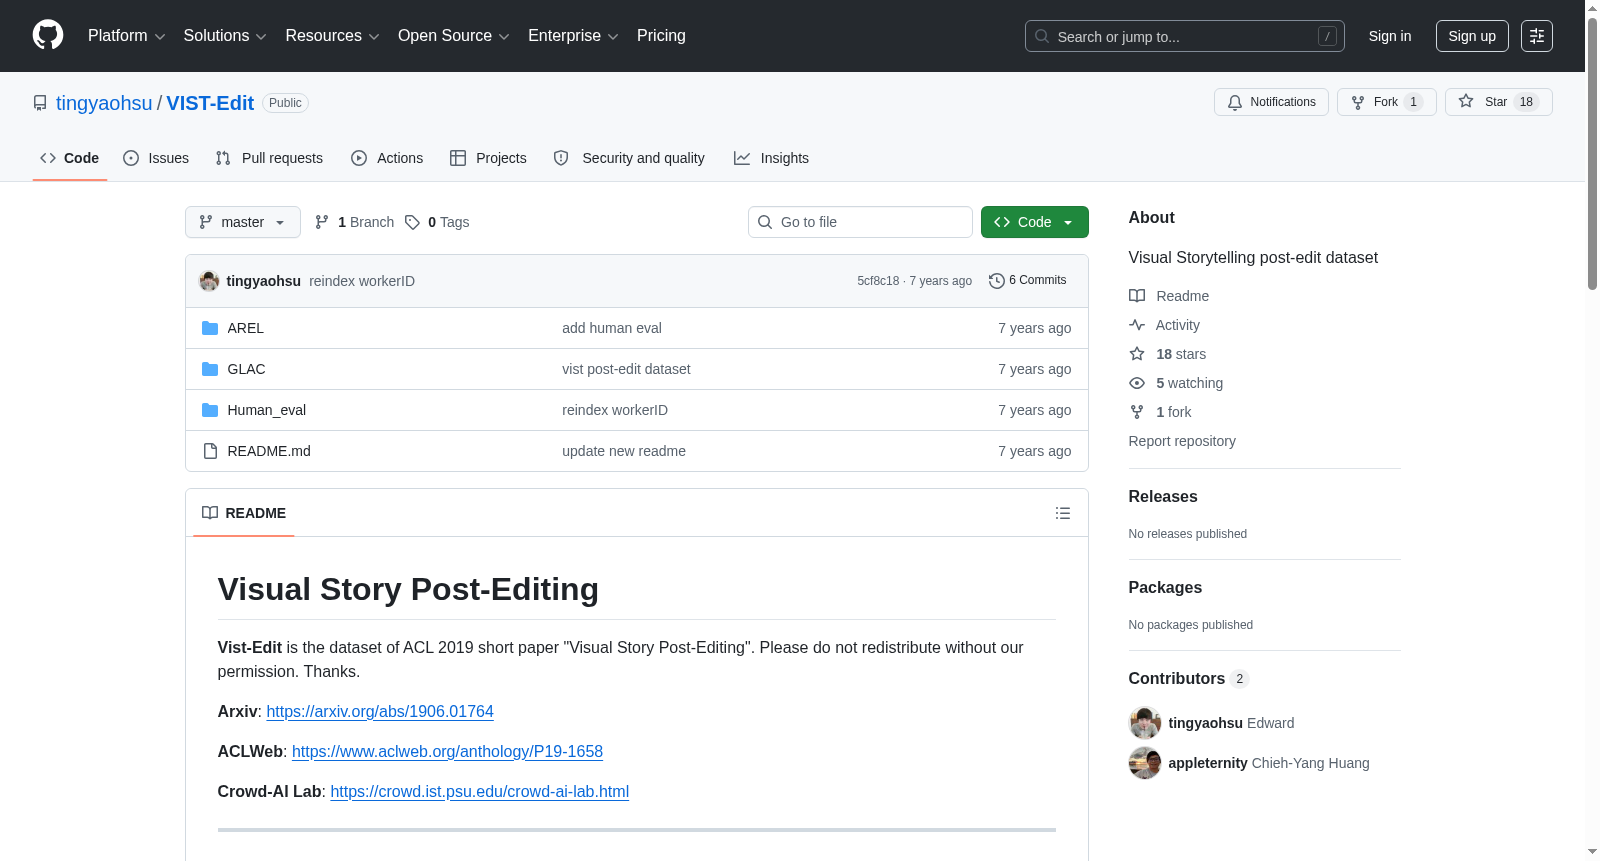Open the ACLWeb anthology P19-1658 link
This screenshot has height=861, width=1600.
point(447,751)
